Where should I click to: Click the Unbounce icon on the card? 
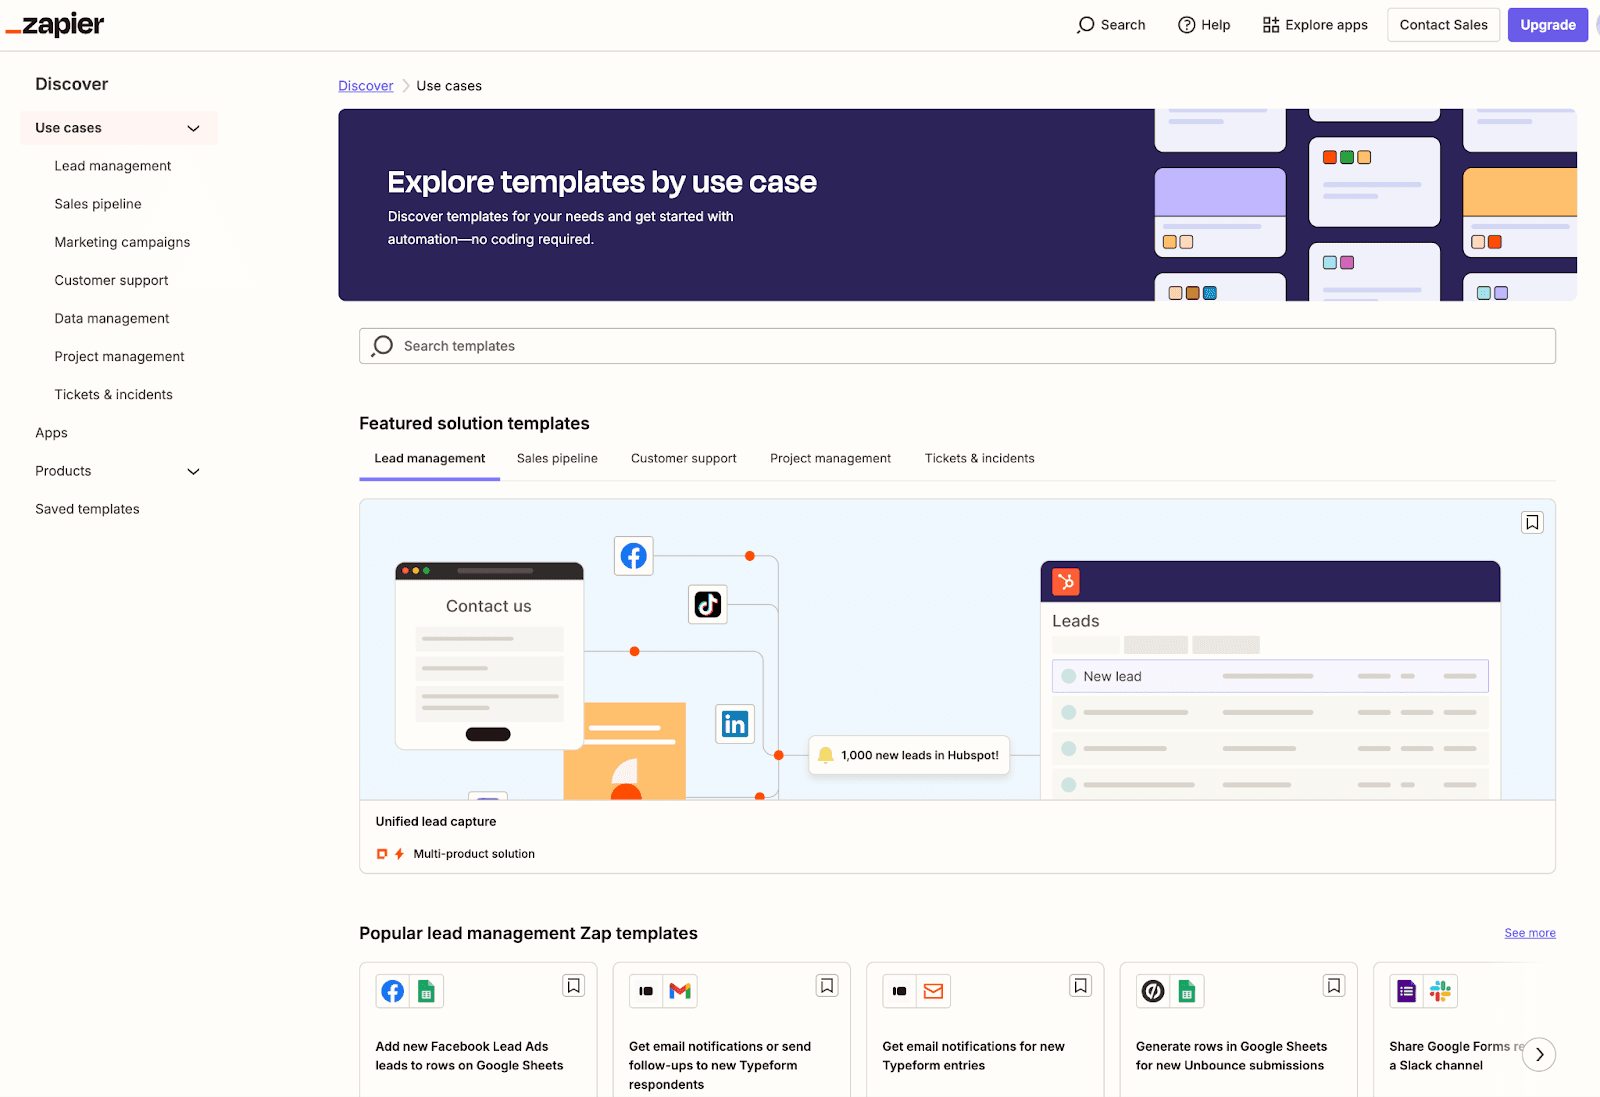coord(1153,991)
